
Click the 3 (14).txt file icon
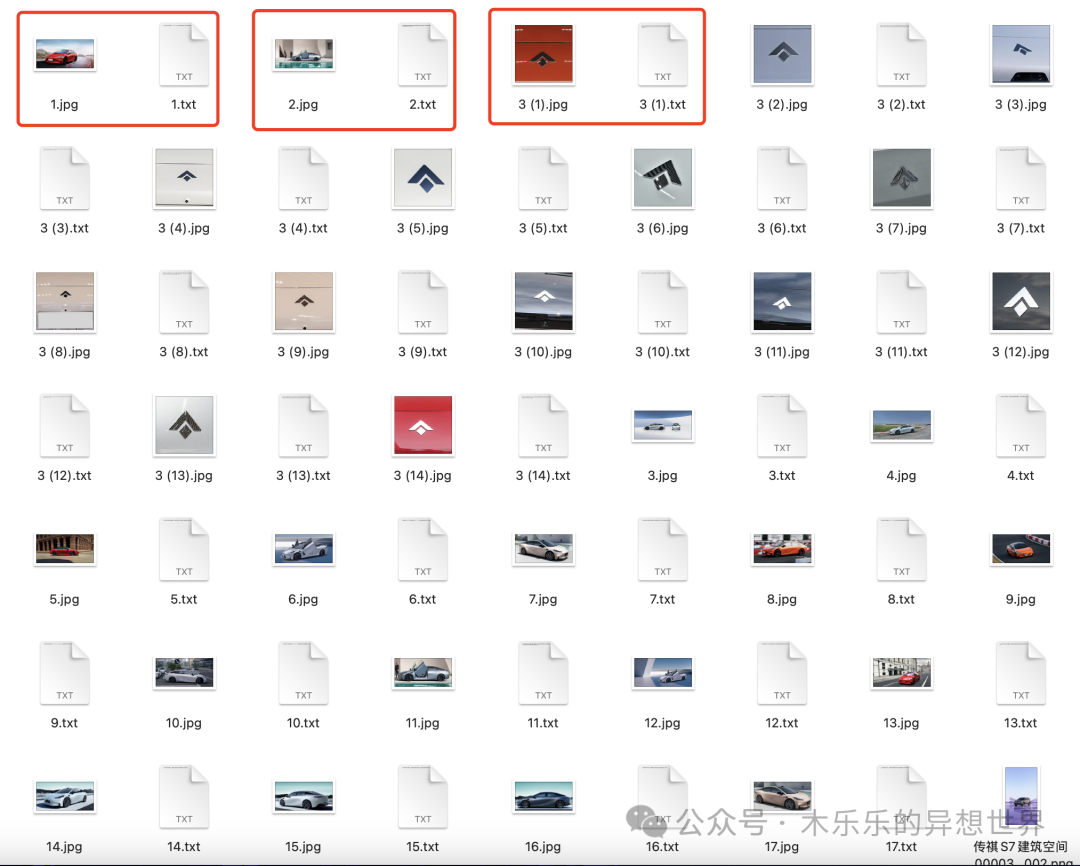coord(543,425)
